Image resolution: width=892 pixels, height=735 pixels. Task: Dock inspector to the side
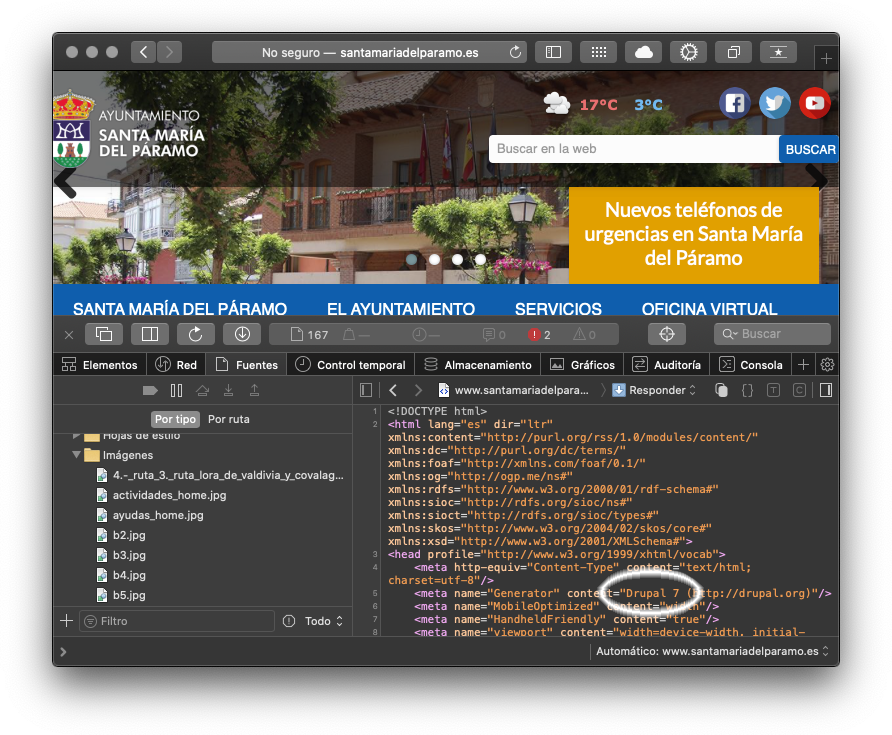click(x=150, y=334)
